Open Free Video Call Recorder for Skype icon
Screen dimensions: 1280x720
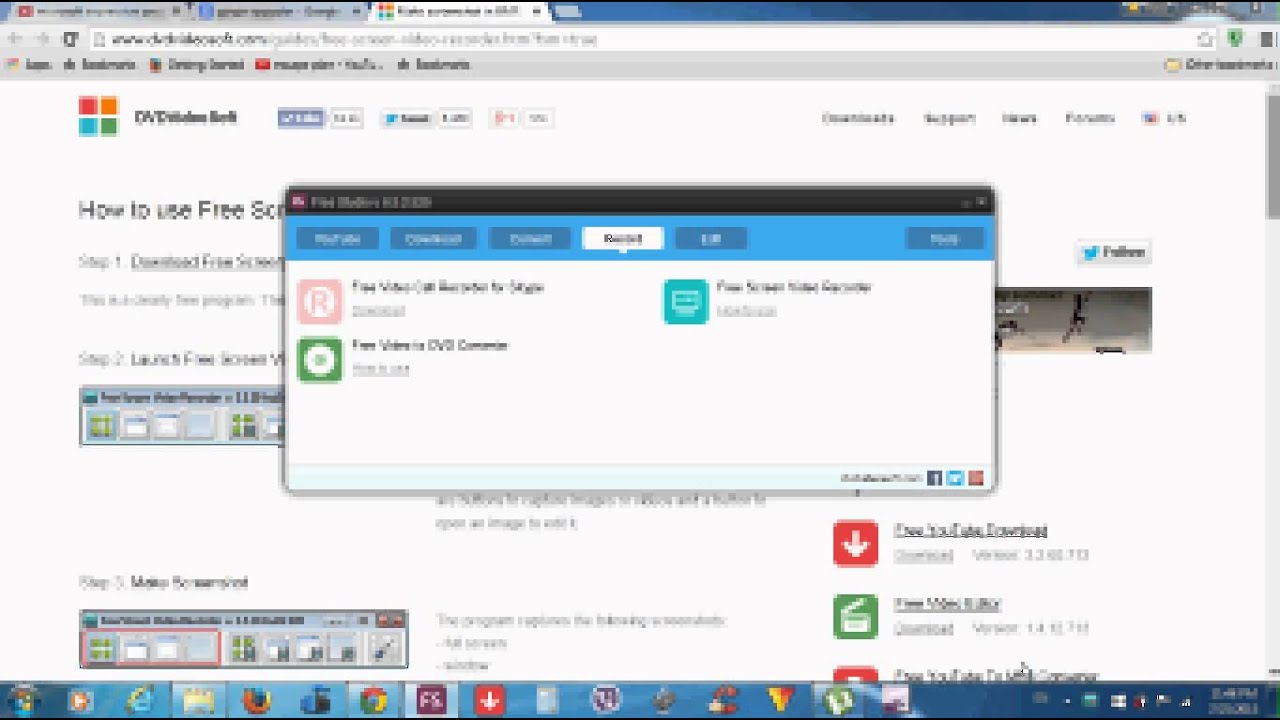[319, 302]
